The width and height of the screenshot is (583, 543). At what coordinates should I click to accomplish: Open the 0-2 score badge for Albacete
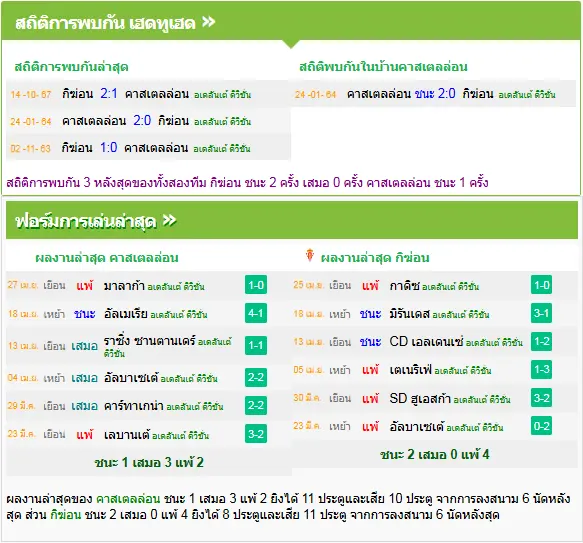tap(541, 426)
